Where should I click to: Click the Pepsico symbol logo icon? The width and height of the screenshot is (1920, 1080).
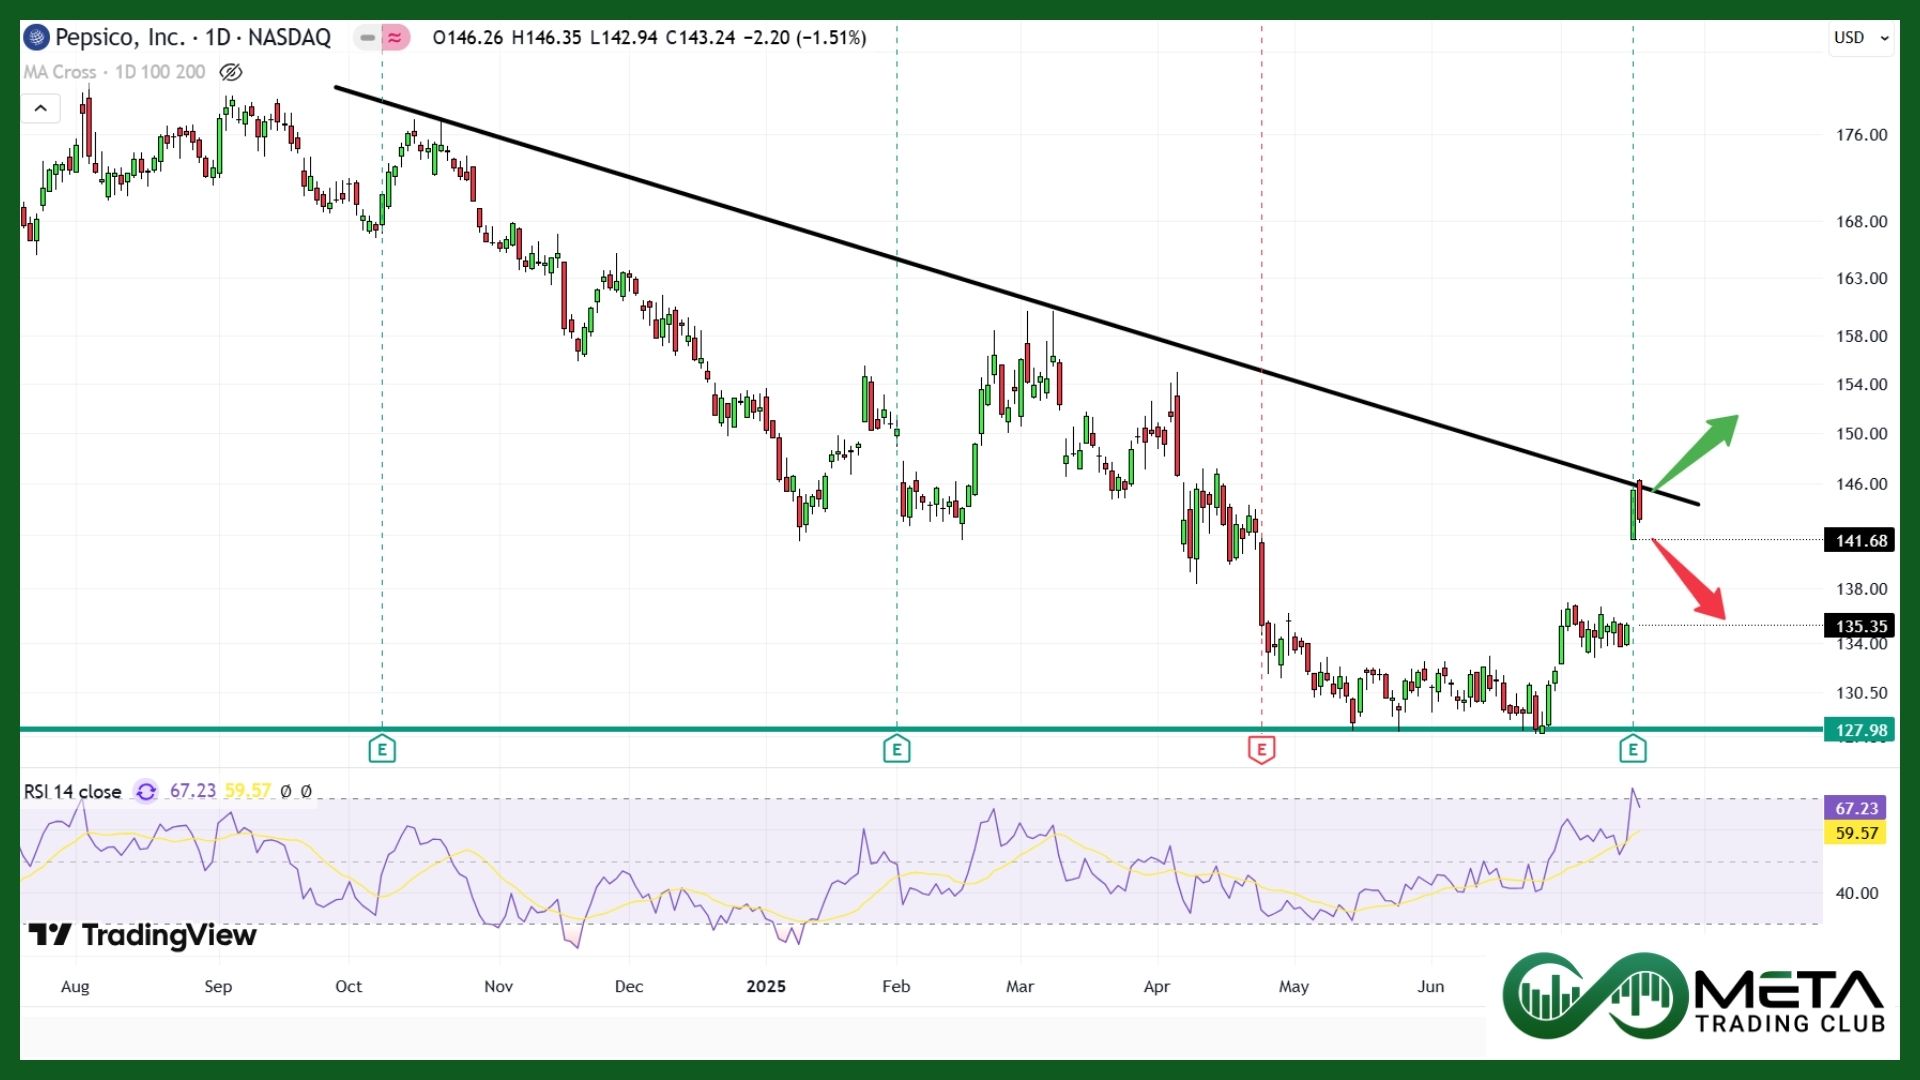(x=37, y=38)
